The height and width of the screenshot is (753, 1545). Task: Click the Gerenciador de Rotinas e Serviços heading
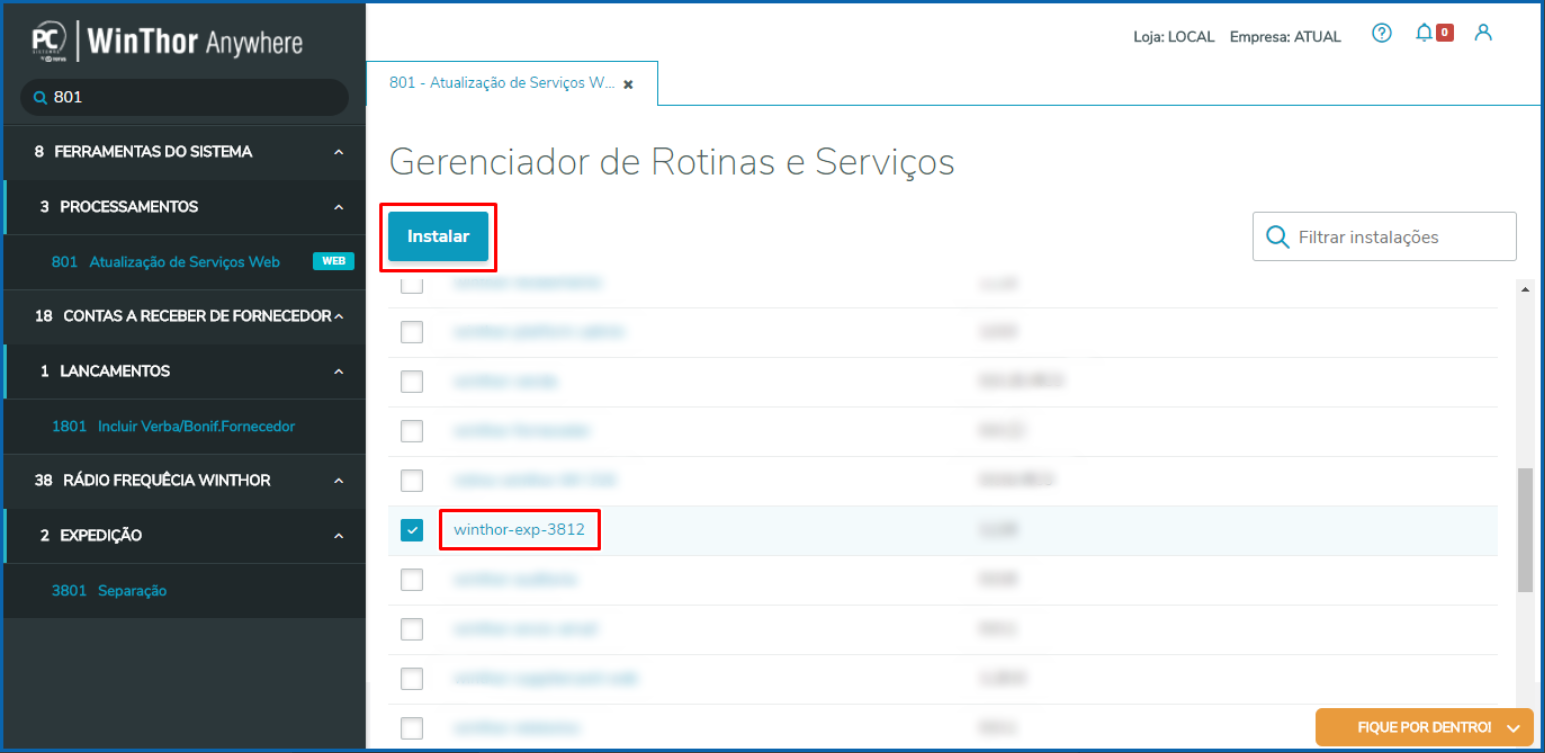[671, 161]
